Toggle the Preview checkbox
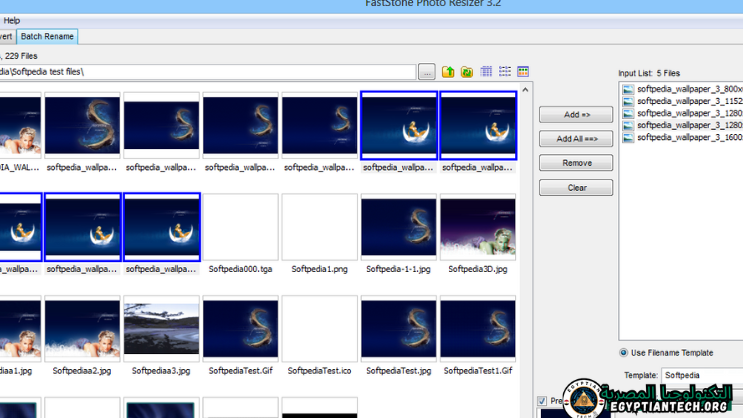The image size is (743, 418). [x=543, y=401]
